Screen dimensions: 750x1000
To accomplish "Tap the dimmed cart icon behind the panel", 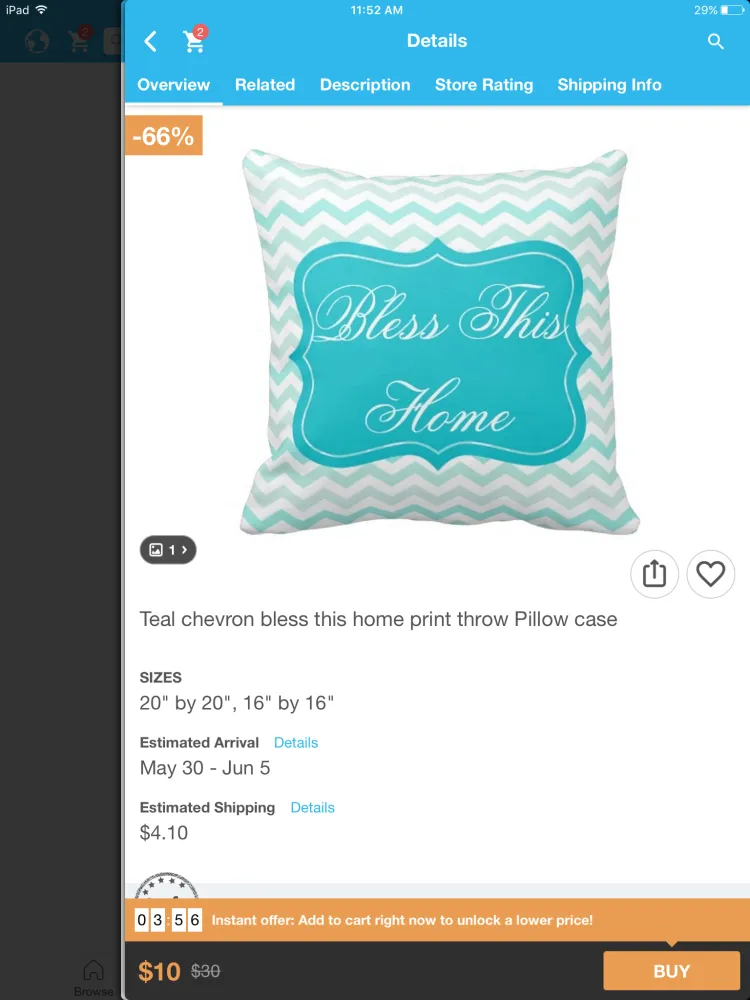I will 80,40.
